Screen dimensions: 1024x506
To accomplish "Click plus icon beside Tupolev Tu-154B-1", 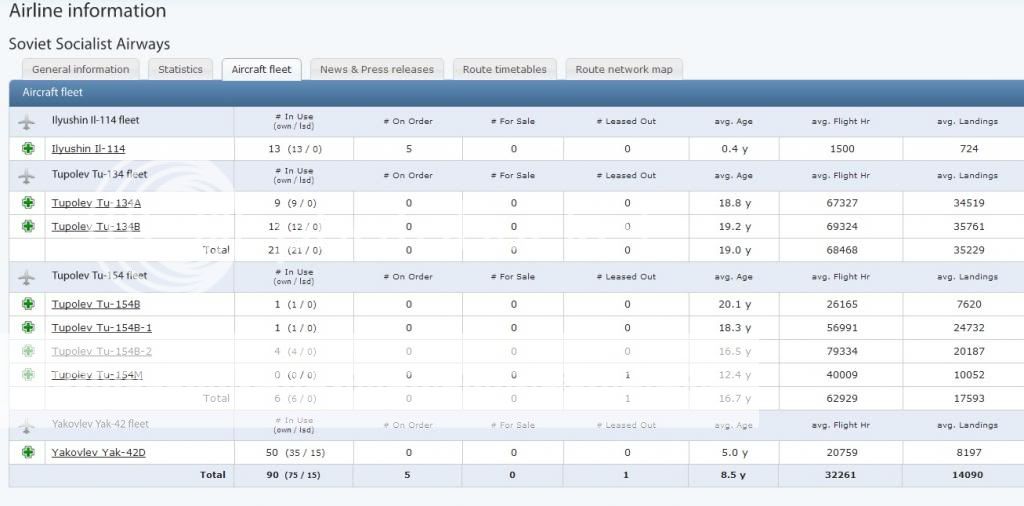I will (27, 327).
